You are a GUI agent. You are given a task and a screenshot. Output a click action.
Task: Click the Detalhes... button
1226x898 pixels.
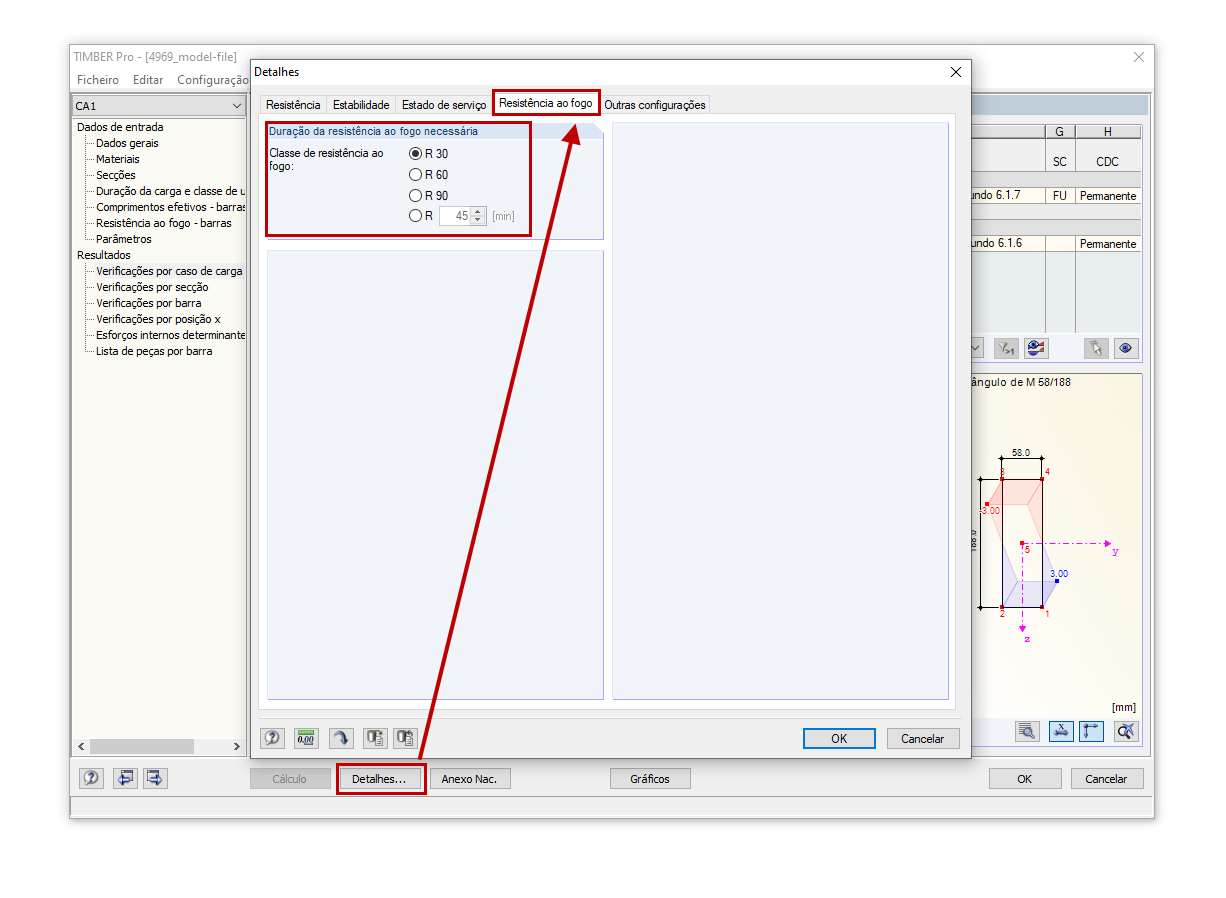[x=380, y=778]
